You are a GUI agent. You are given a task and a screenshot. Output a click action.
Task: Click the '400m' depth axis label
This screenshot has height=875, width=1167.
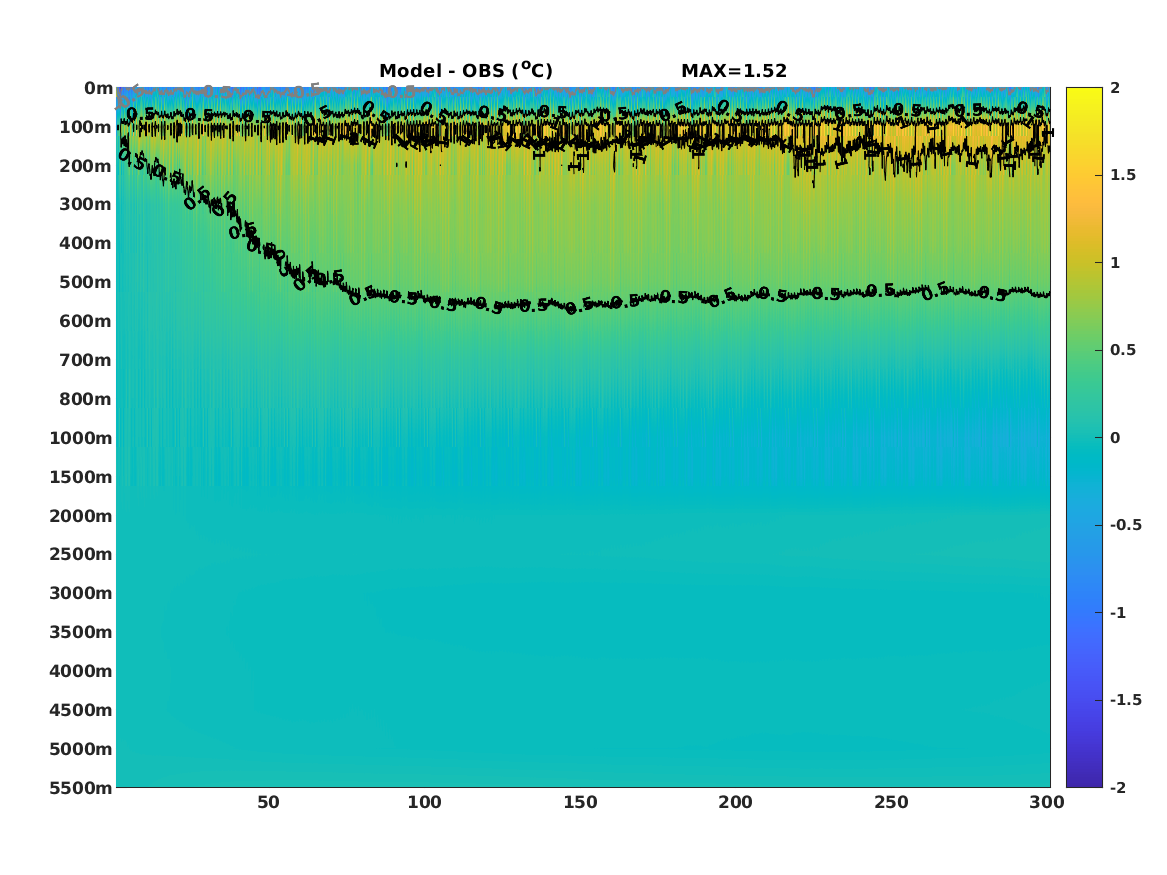[x=86, y=243]
